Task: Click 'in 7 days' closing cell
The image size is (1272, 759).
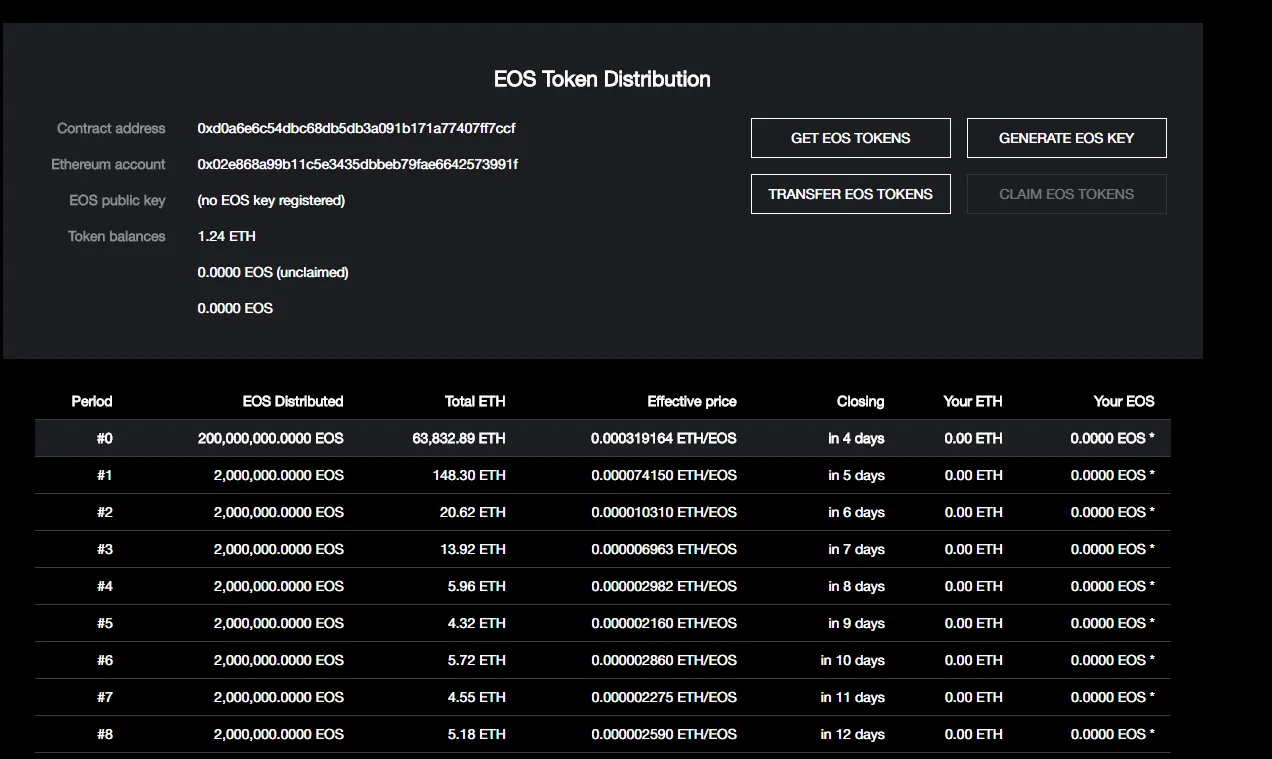Action: click(856, 549)
